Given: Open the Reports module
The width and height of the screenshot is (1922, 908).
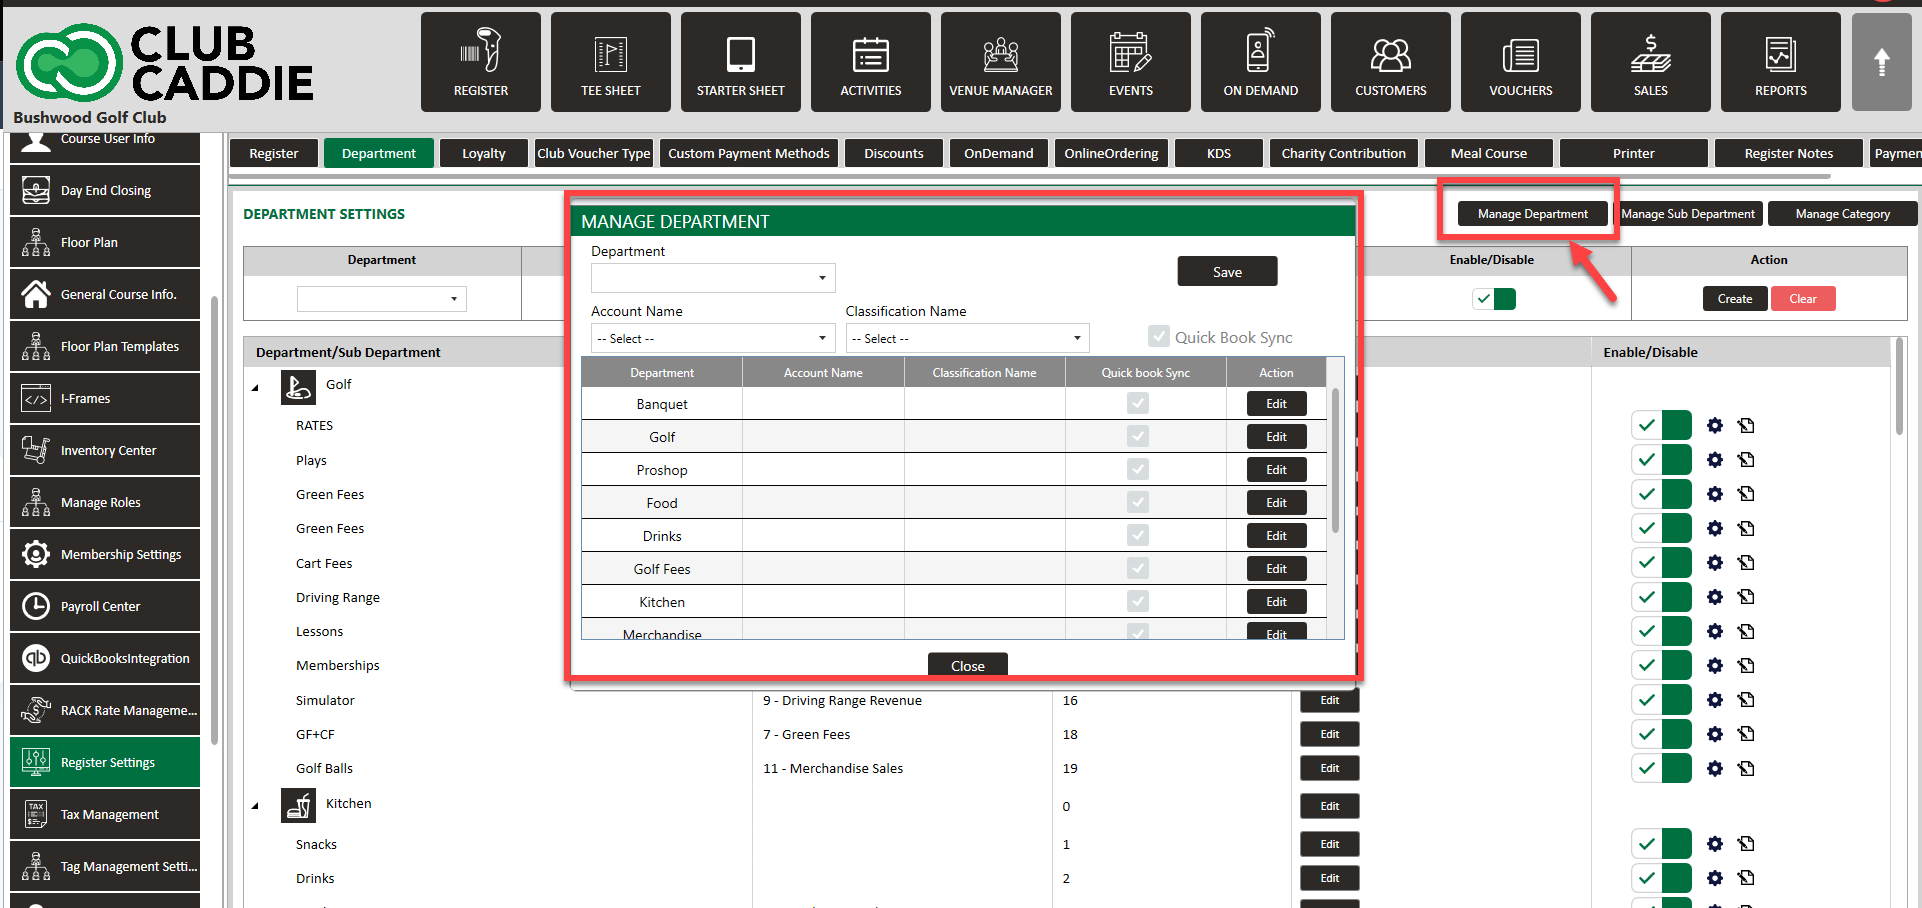Looking at the screenshot, I should click(x=1780, y=62).
